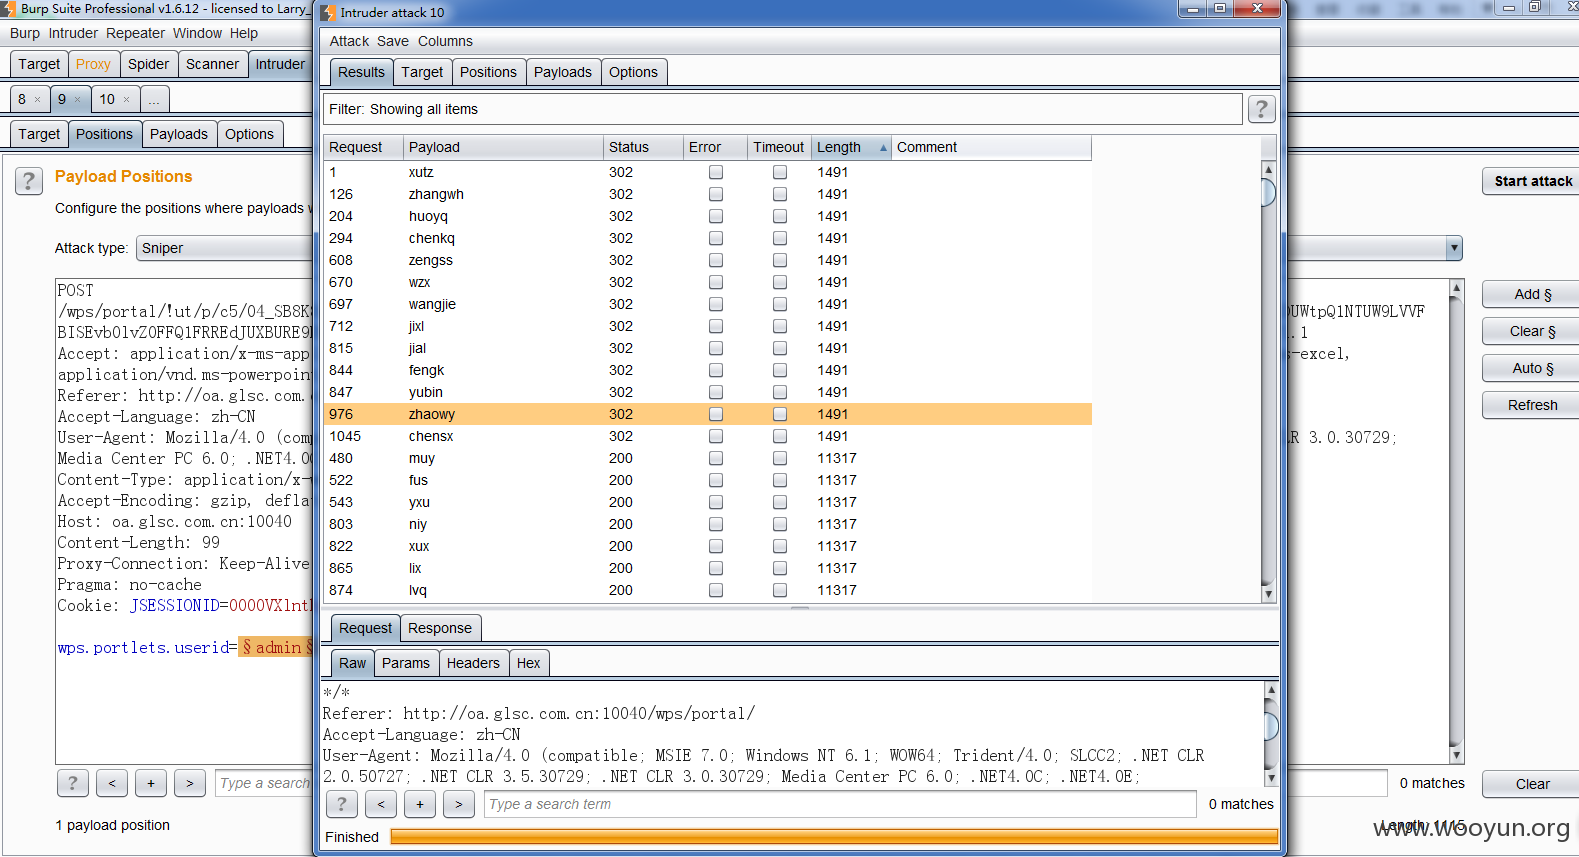The width and height of the screenshot is (1579, 857).
Task: Close Intruder tab 9
Action: click(x=77, y=100)
